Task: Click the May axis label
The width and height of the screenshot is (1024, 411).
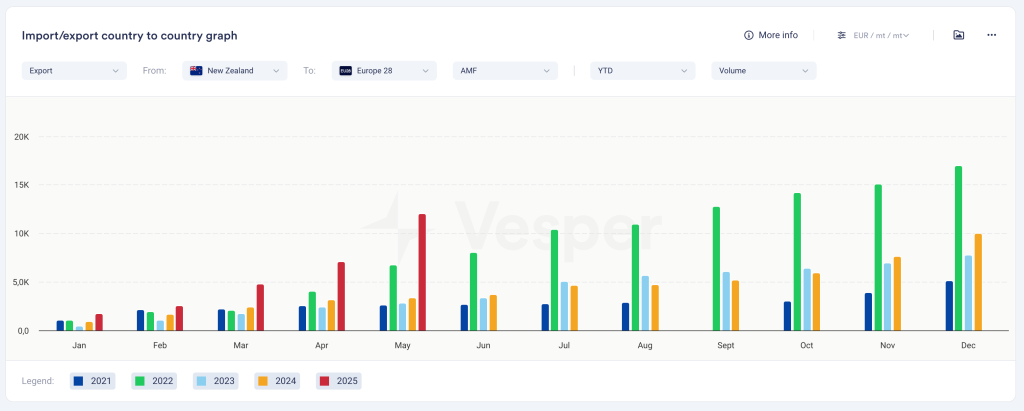Action: 403,346
